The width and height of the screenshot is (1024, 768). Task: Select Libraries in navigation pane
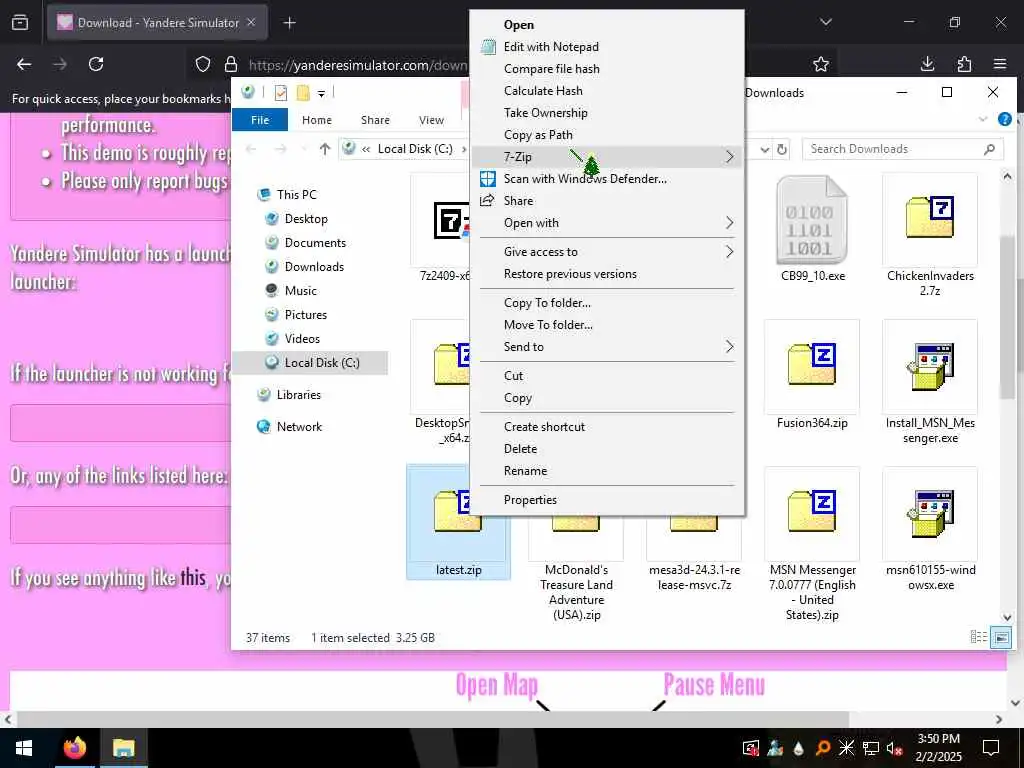coord(298,395)
